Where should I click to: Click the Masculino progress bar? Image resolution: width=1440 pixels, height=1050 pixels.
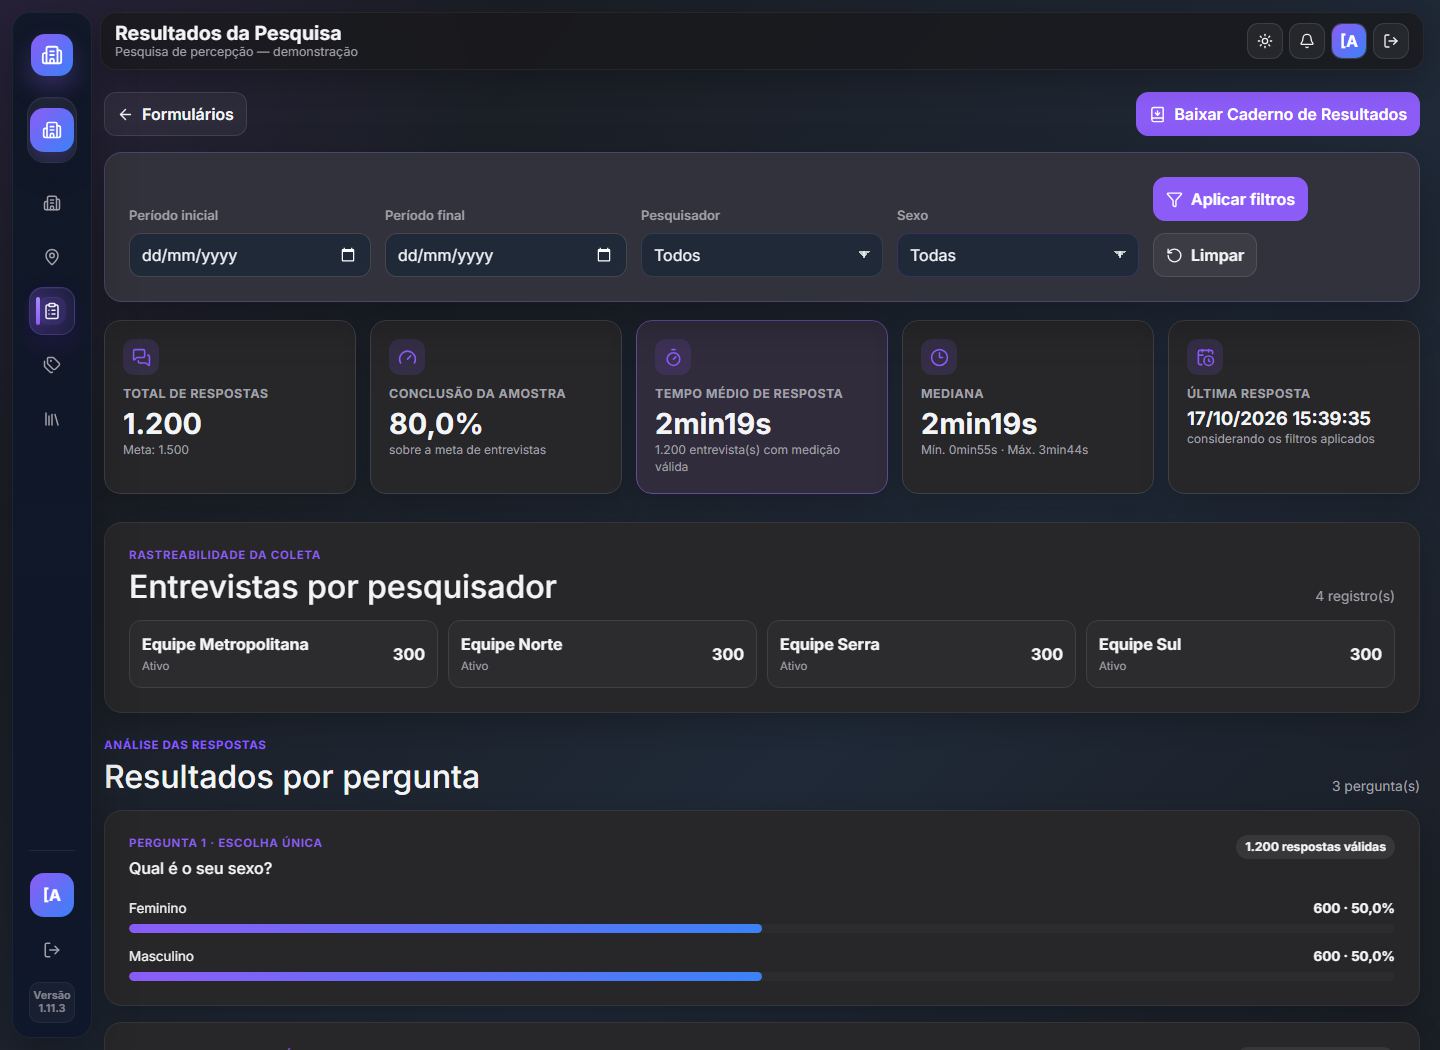coord(761,977)
